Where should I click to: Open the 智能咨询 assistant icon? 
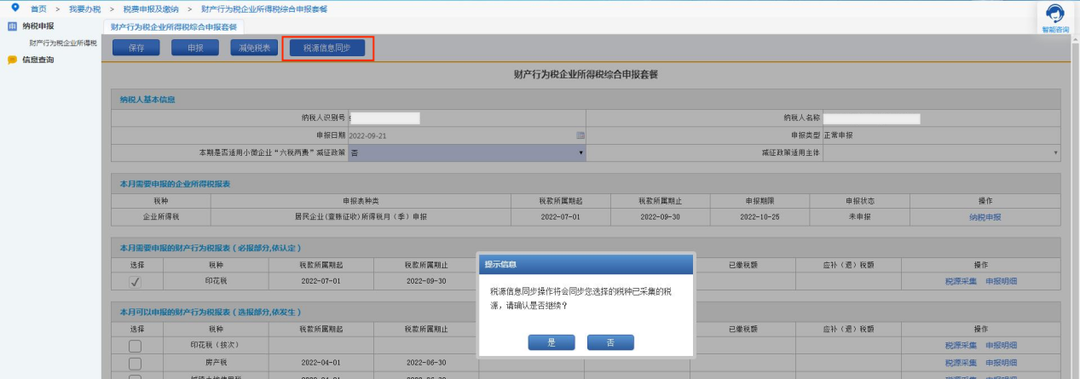tap(1054, 14)
